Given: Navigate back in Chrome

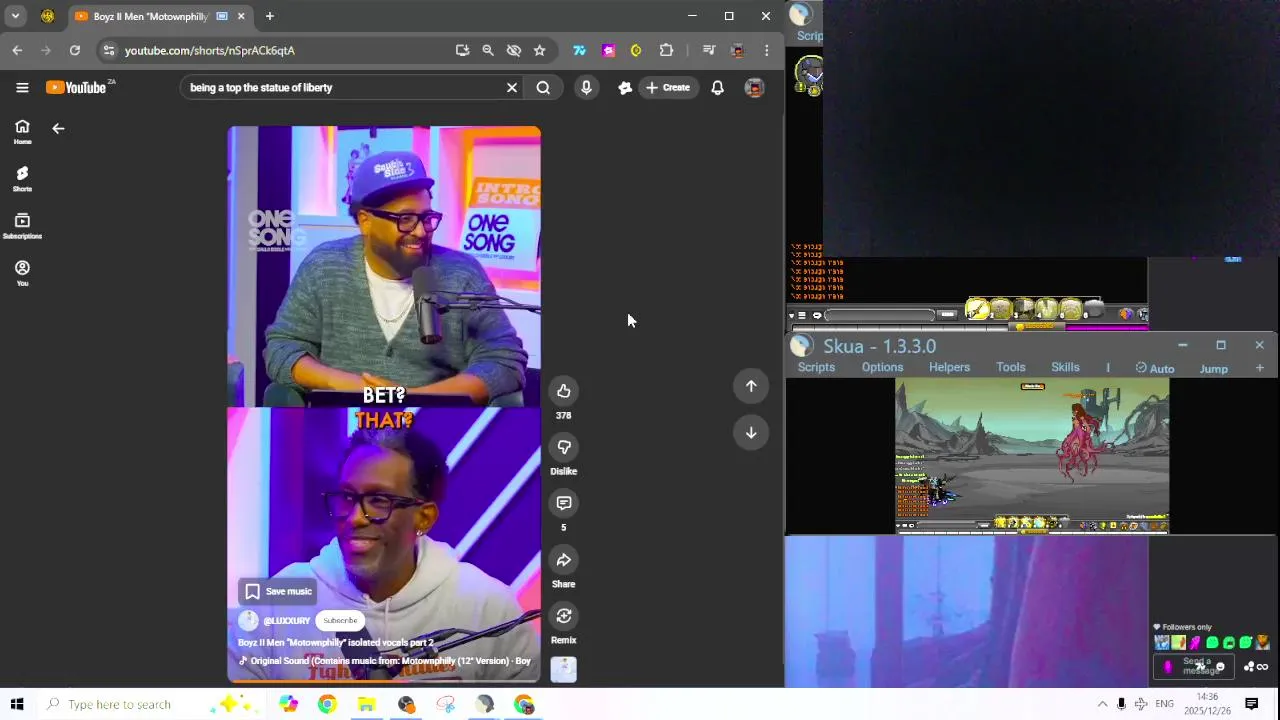Looking at the screenshot, I should (x=17, y=50).
